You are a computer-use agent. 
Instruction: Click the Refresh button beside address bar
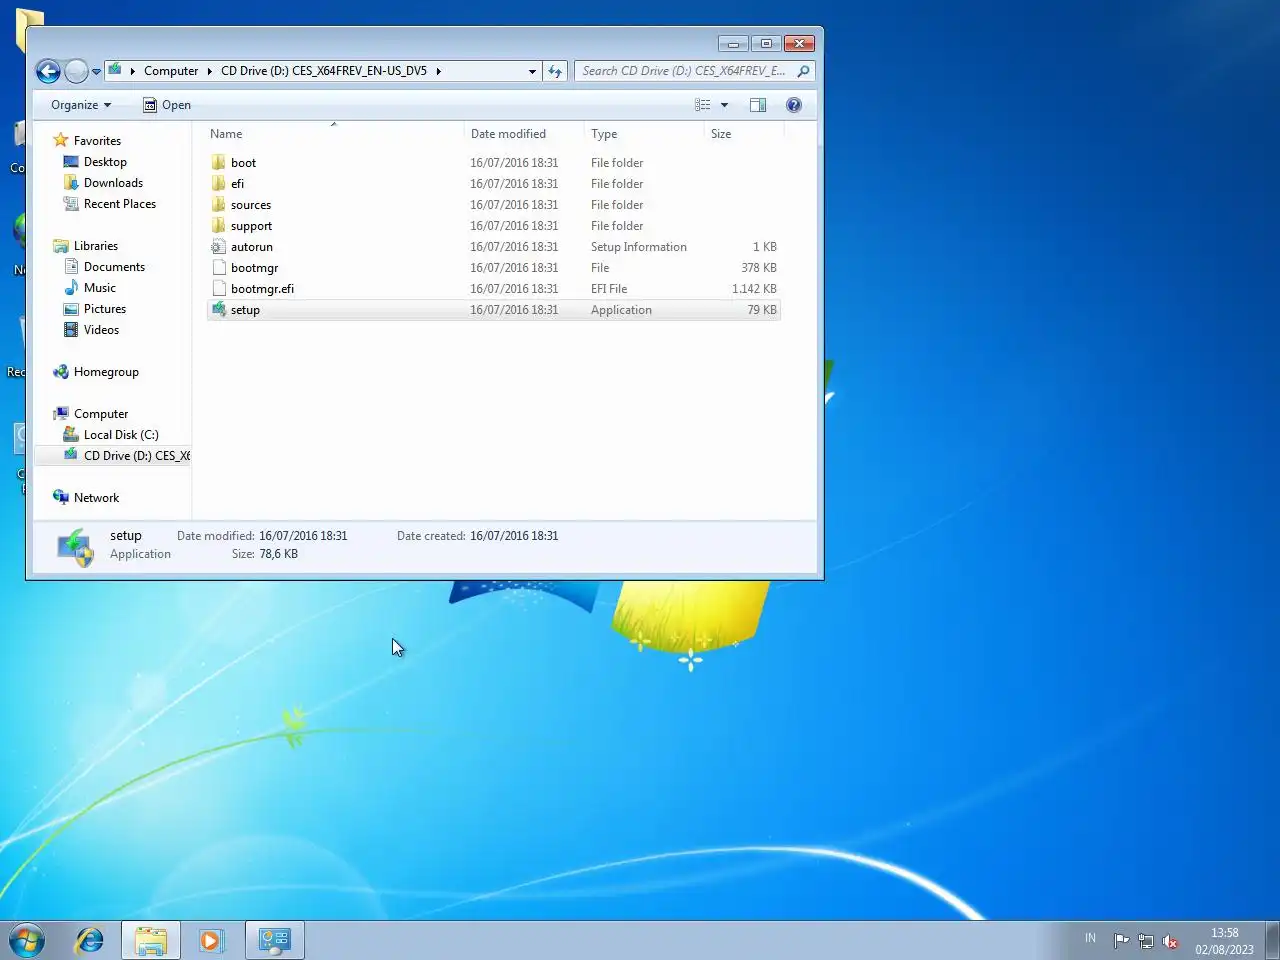[x=555, y=71]
